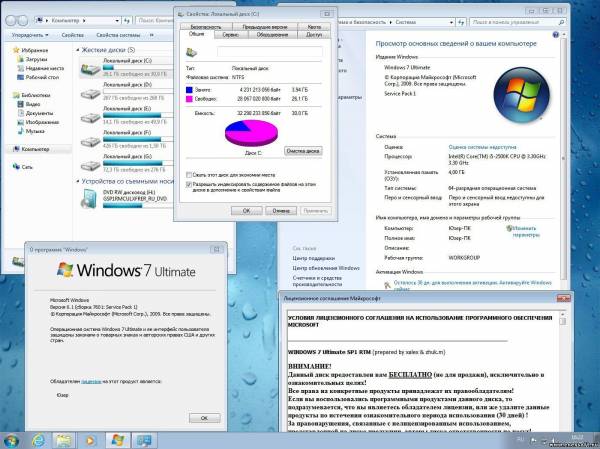Screen dimensions: 600x449
Task: Click disk C usage pie chart
Action: (x=251, y=132)
